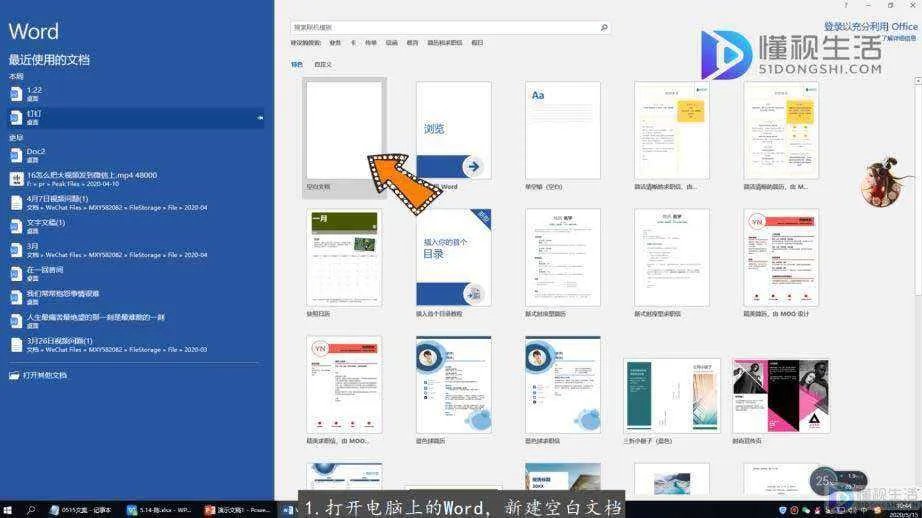Select the blank document template

pyautogui.click(x=344, y=130)
